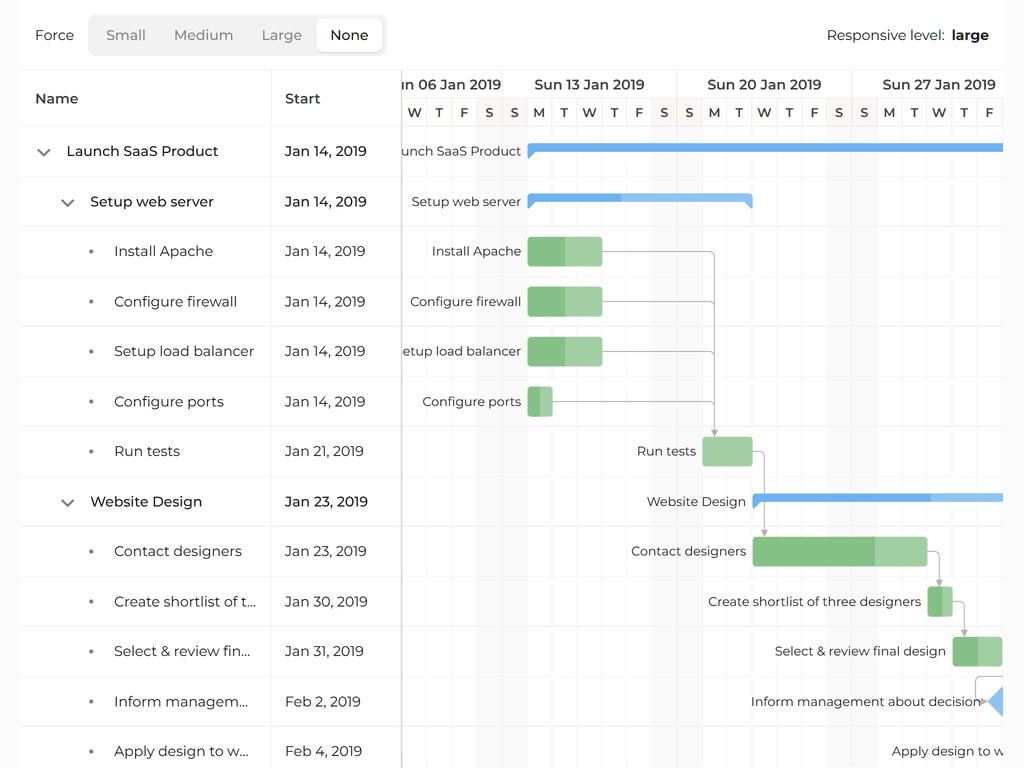The width and height of the screenshot is (1024, 768).
Task: Select the Configure firewall task bar
Action: click(564, 302)
